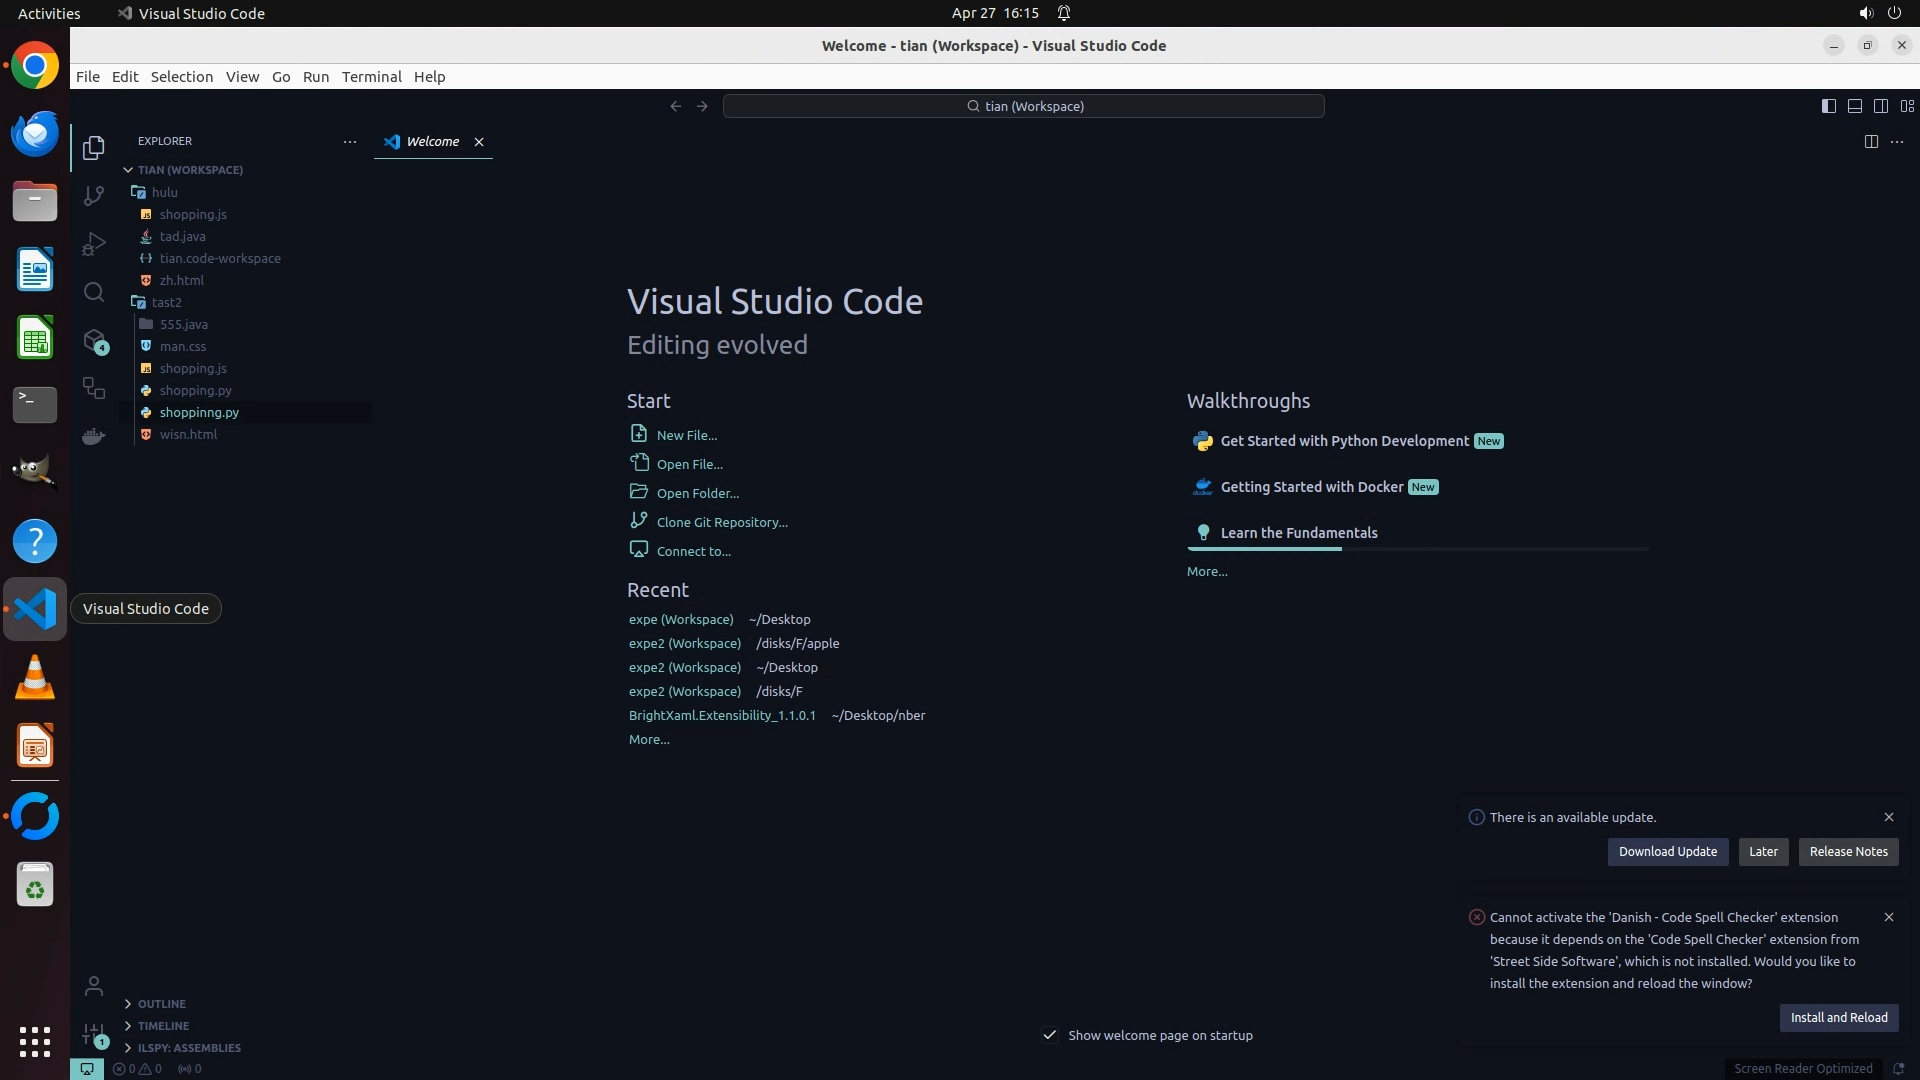Open the Run and Debug view
Viewport: 1920px width, 1080px height.
click(94, 244)
